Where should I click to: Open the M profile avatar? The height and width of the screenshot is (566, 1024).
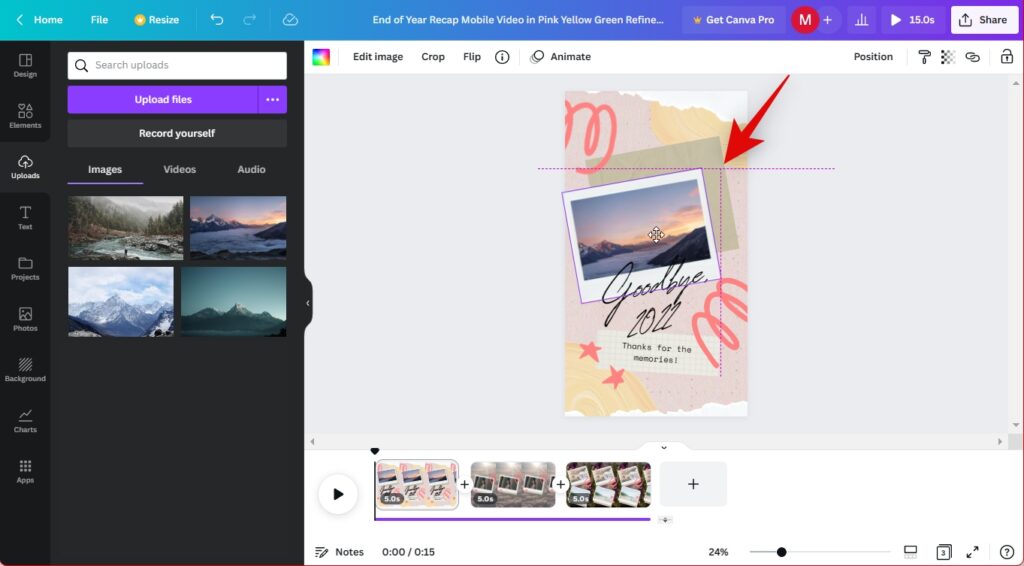805,20
